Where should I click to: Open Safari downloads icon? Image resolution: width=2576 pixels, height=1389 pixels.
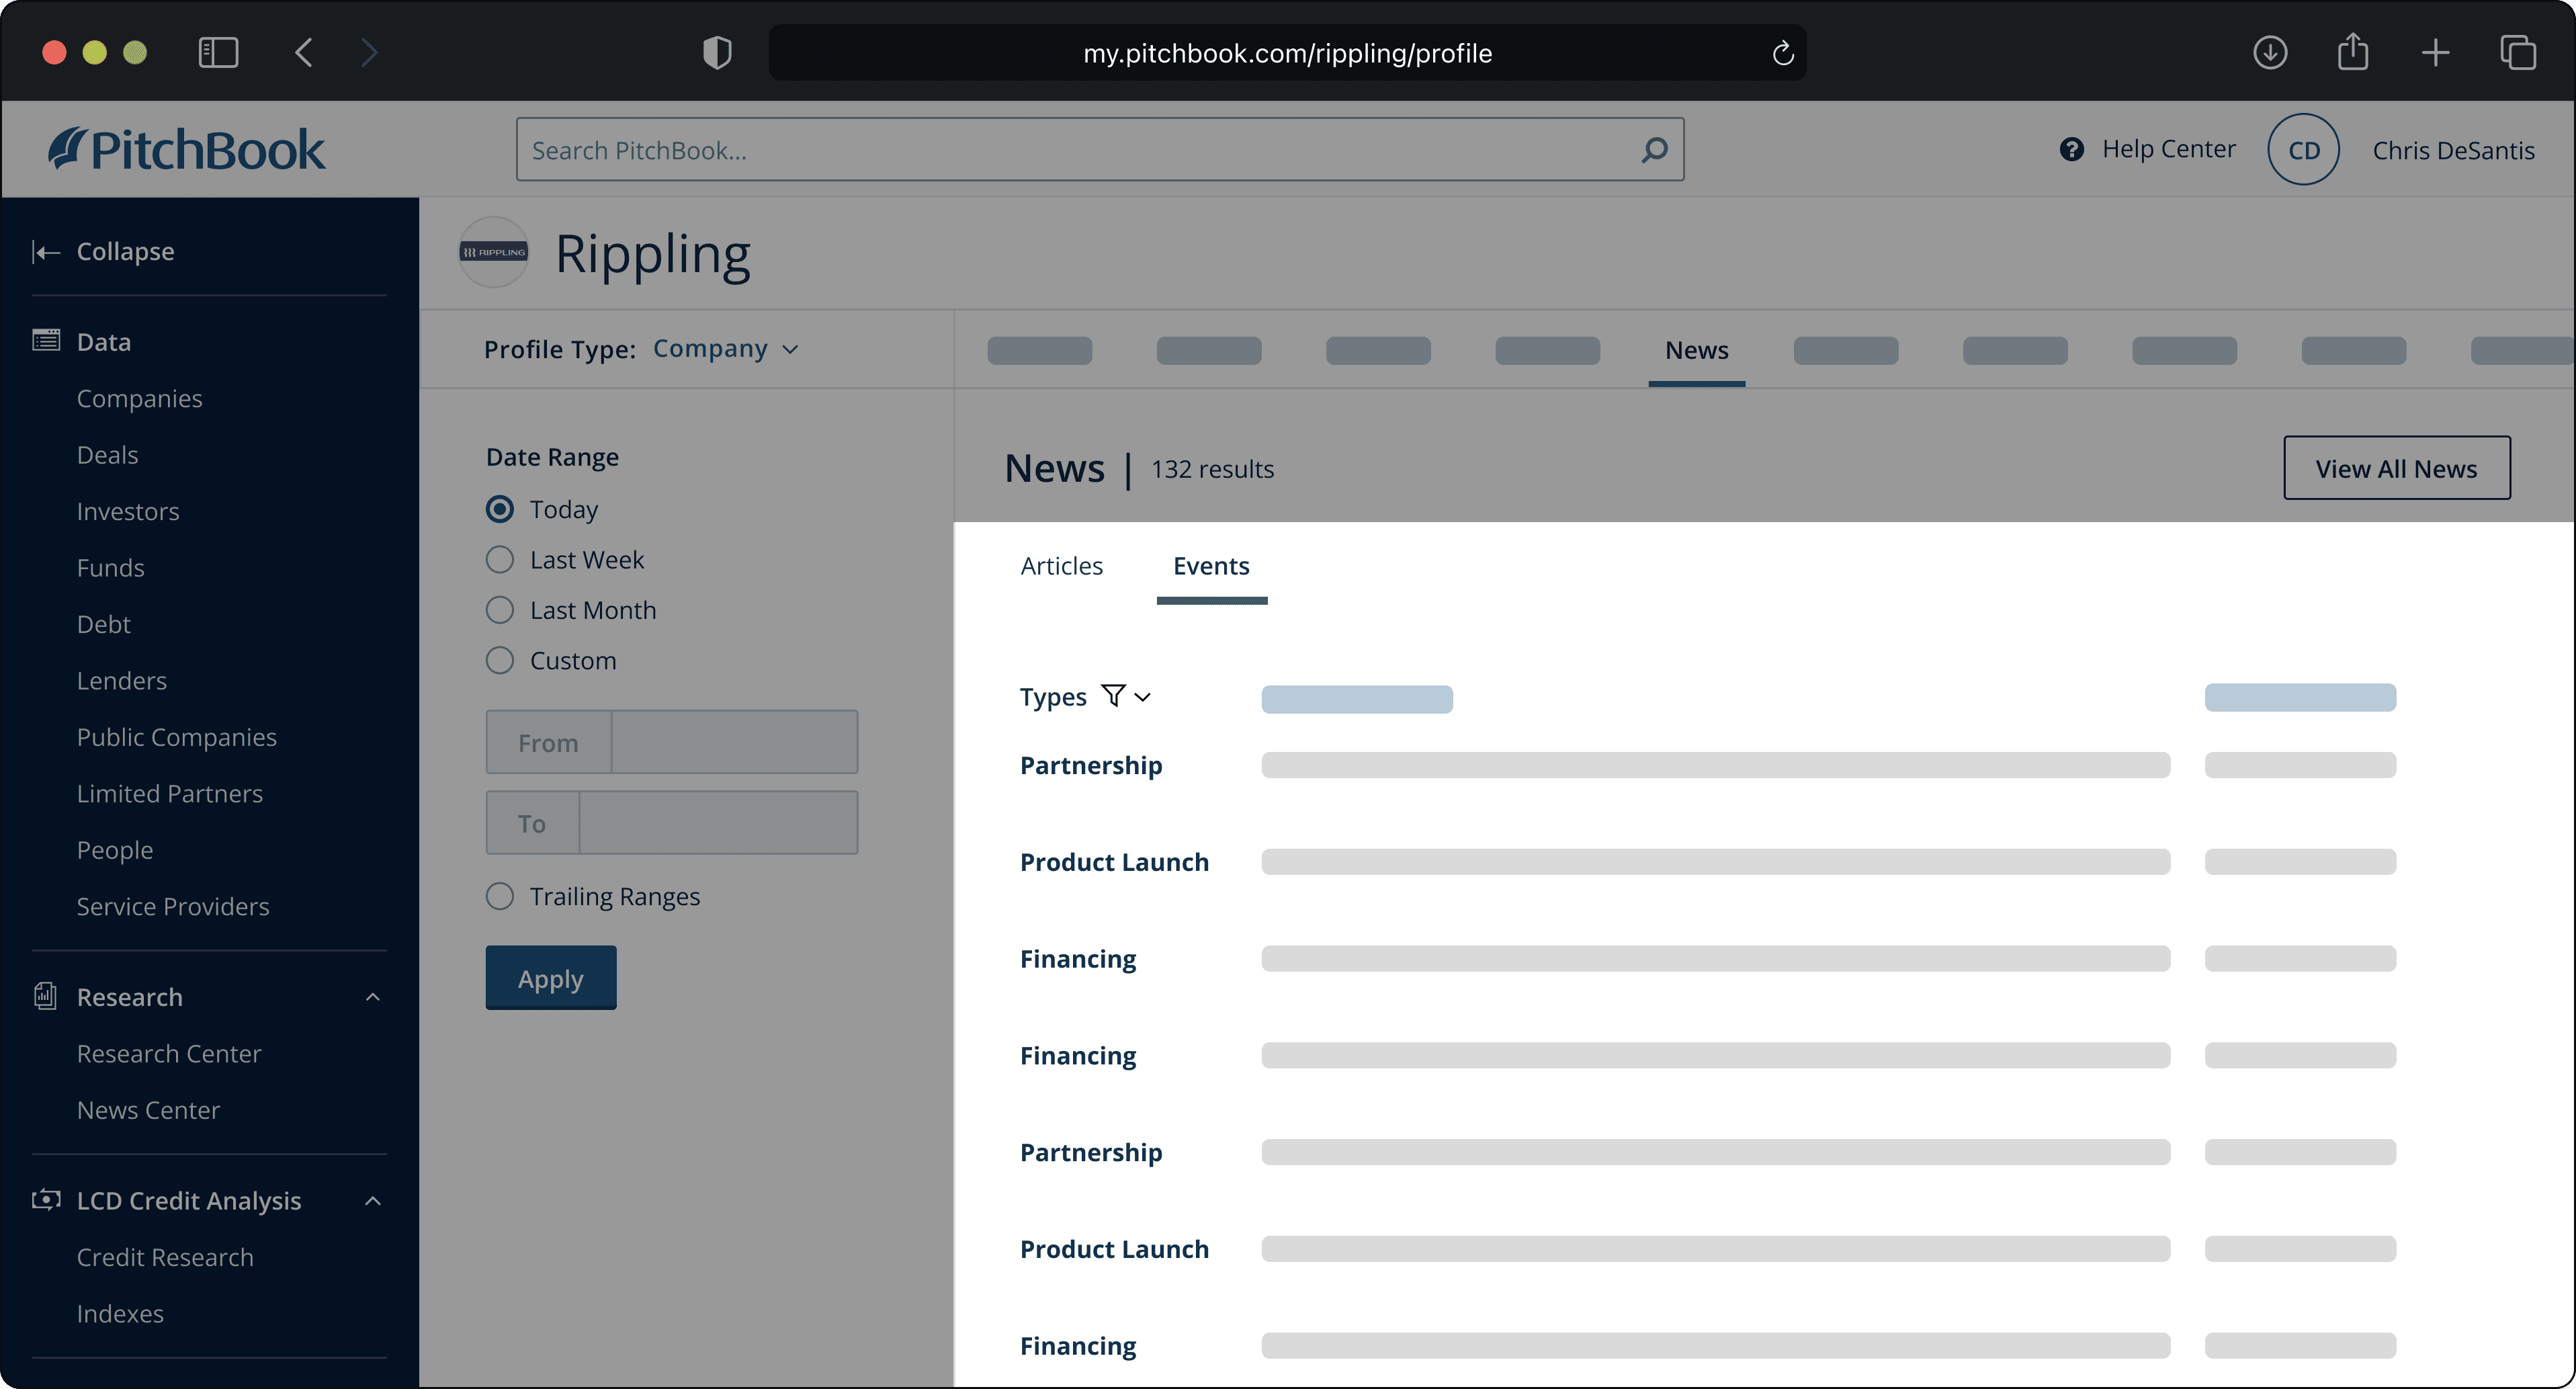click(2270, 52)
